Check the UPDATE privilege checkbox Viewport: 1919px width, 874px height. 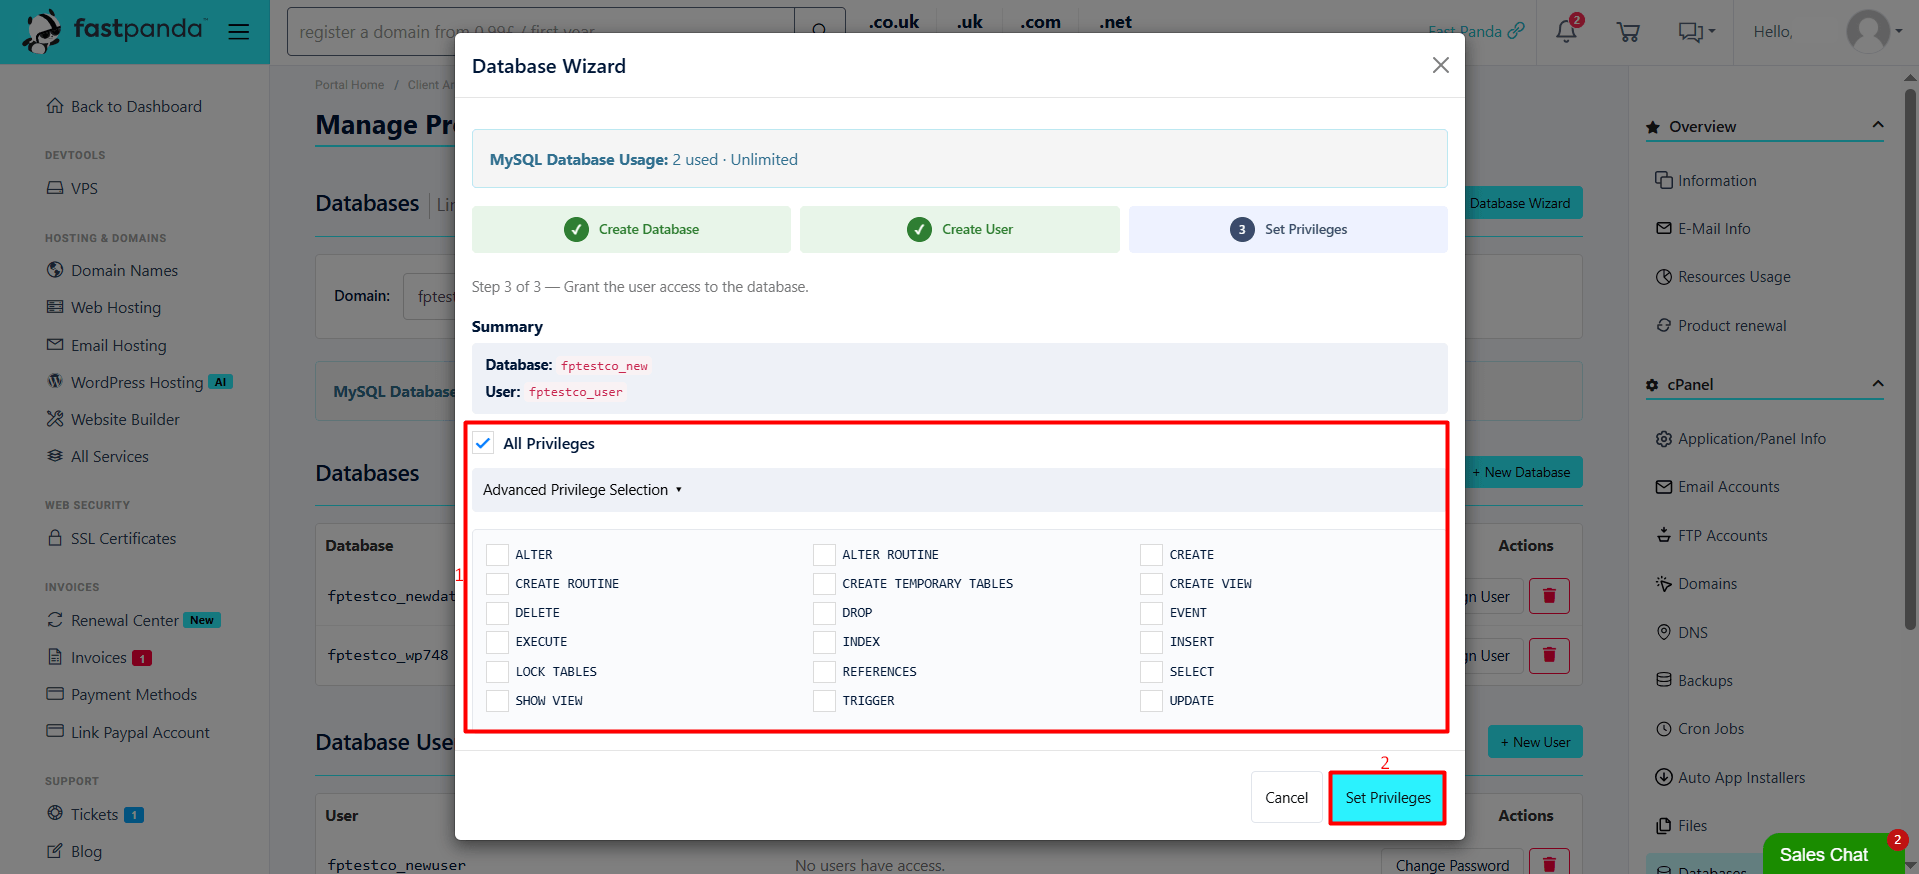tap(1151, 701)
